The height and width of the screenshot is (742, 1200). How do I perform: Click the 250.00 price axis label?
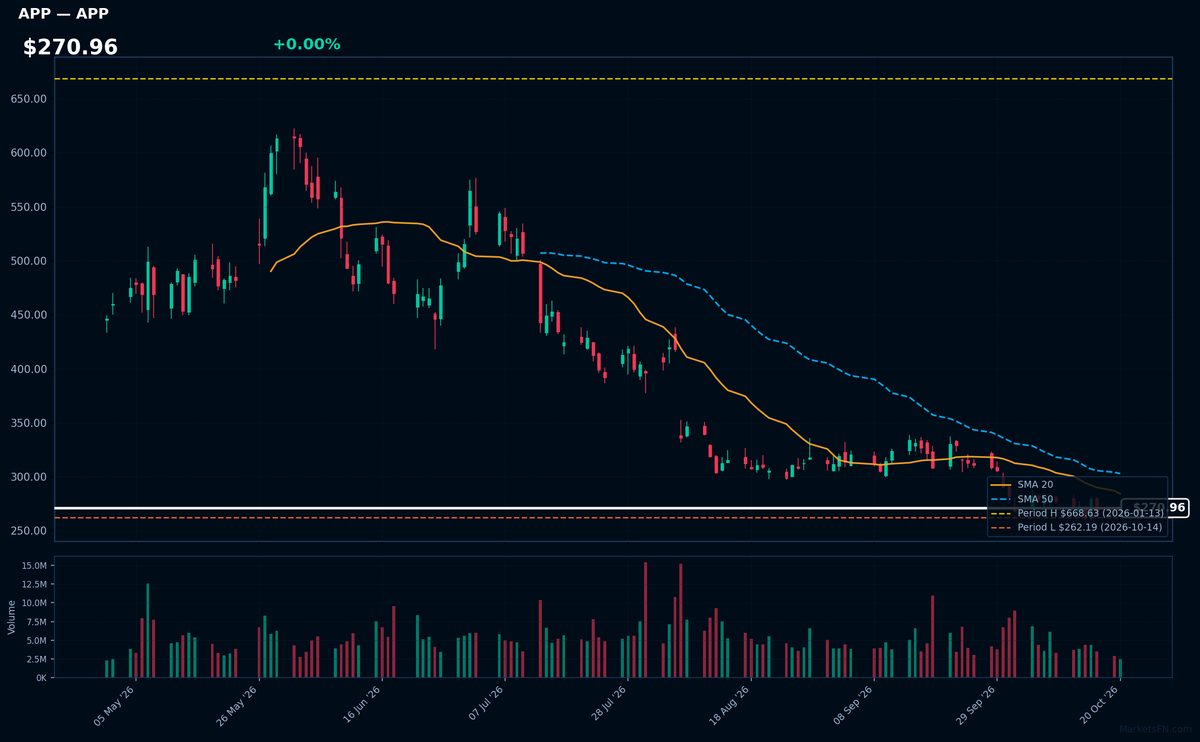click(x=29, y=531)
